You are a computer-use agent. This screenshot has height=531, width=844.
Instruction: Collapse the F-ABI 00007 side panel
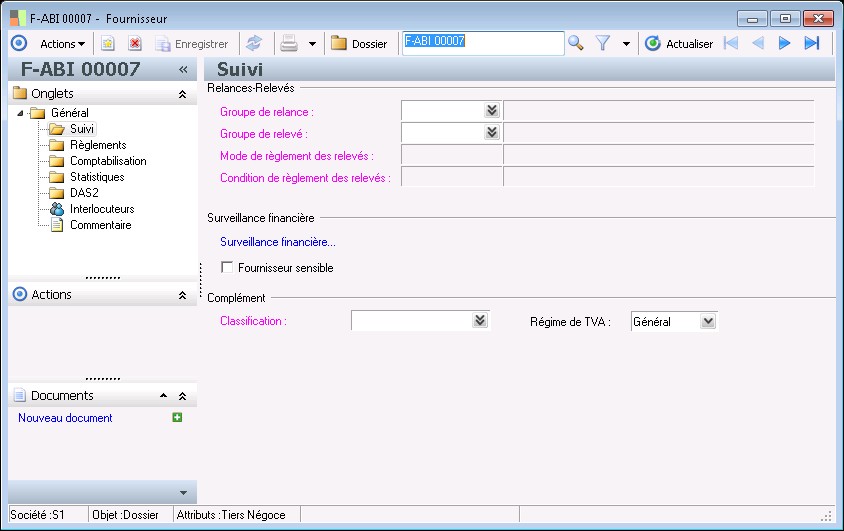tap(183, 69)
